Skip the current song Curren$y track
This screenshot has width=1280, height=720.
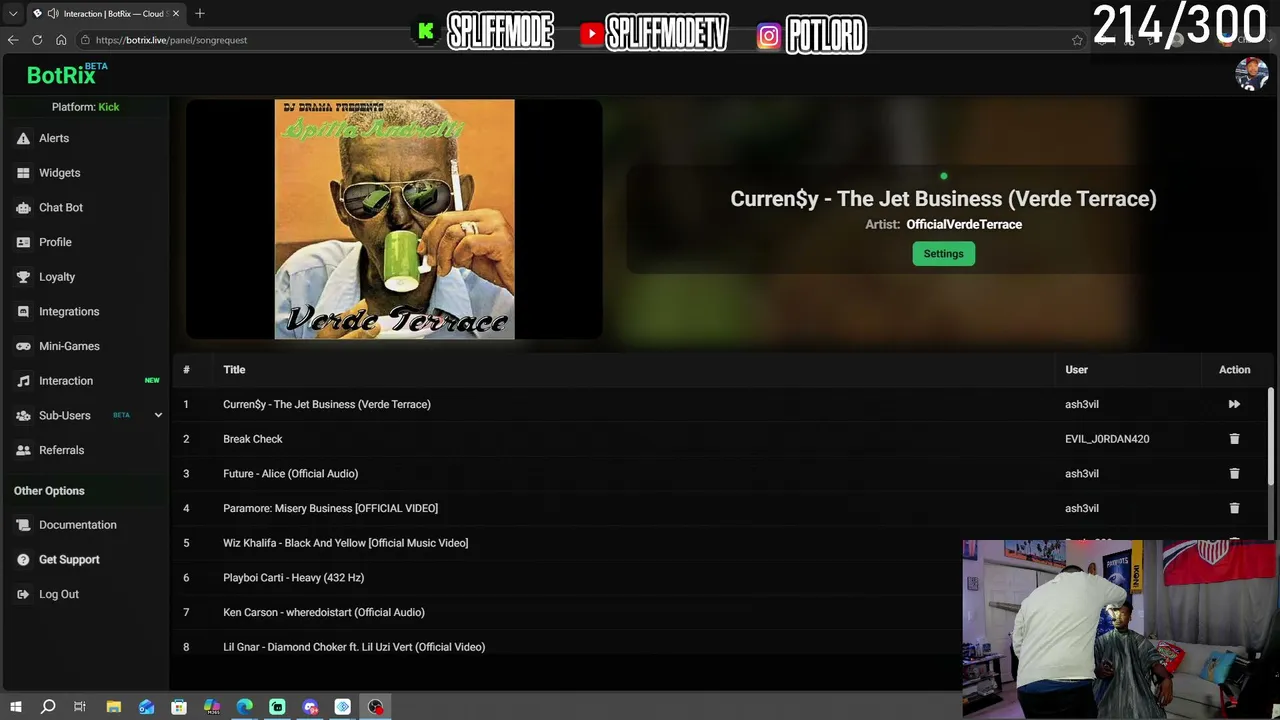1234,404
